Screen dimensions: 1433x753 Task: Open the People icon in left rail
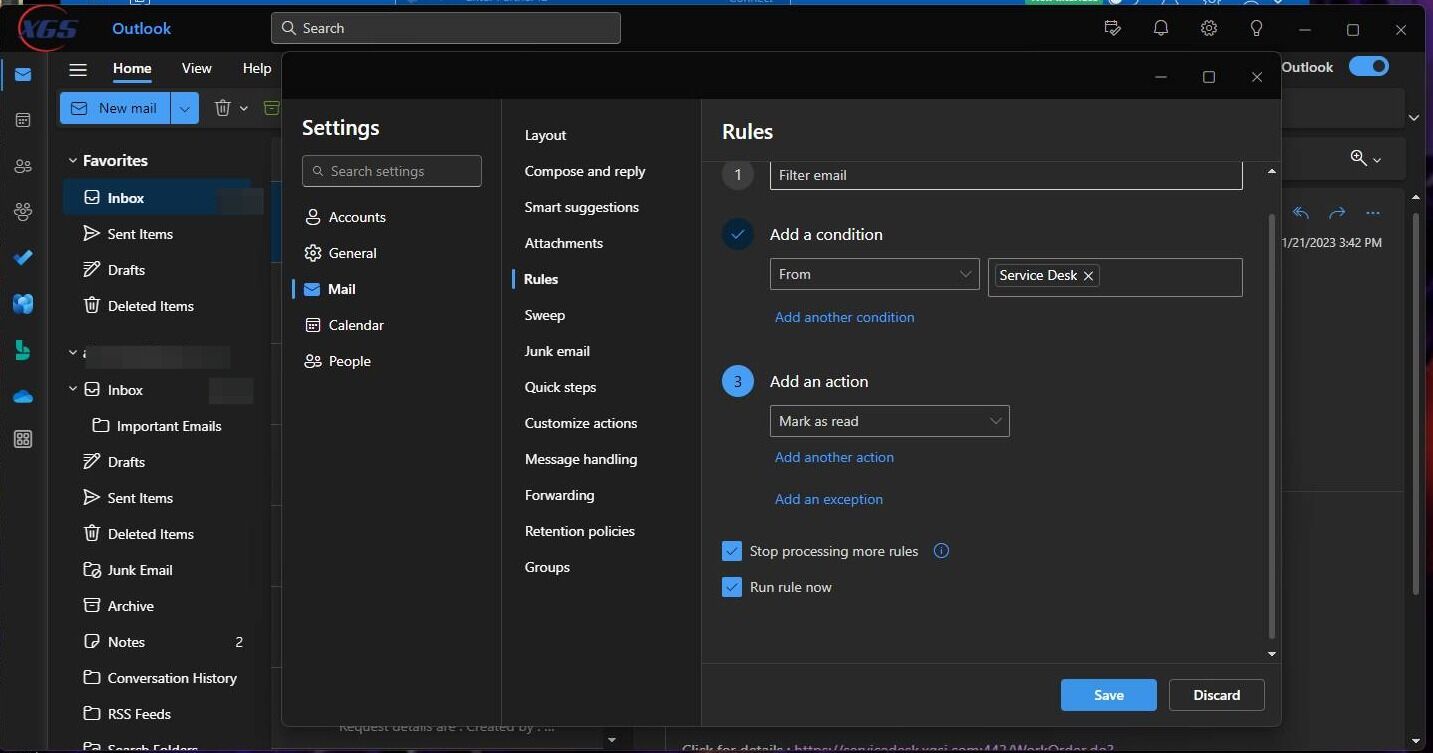23,166
